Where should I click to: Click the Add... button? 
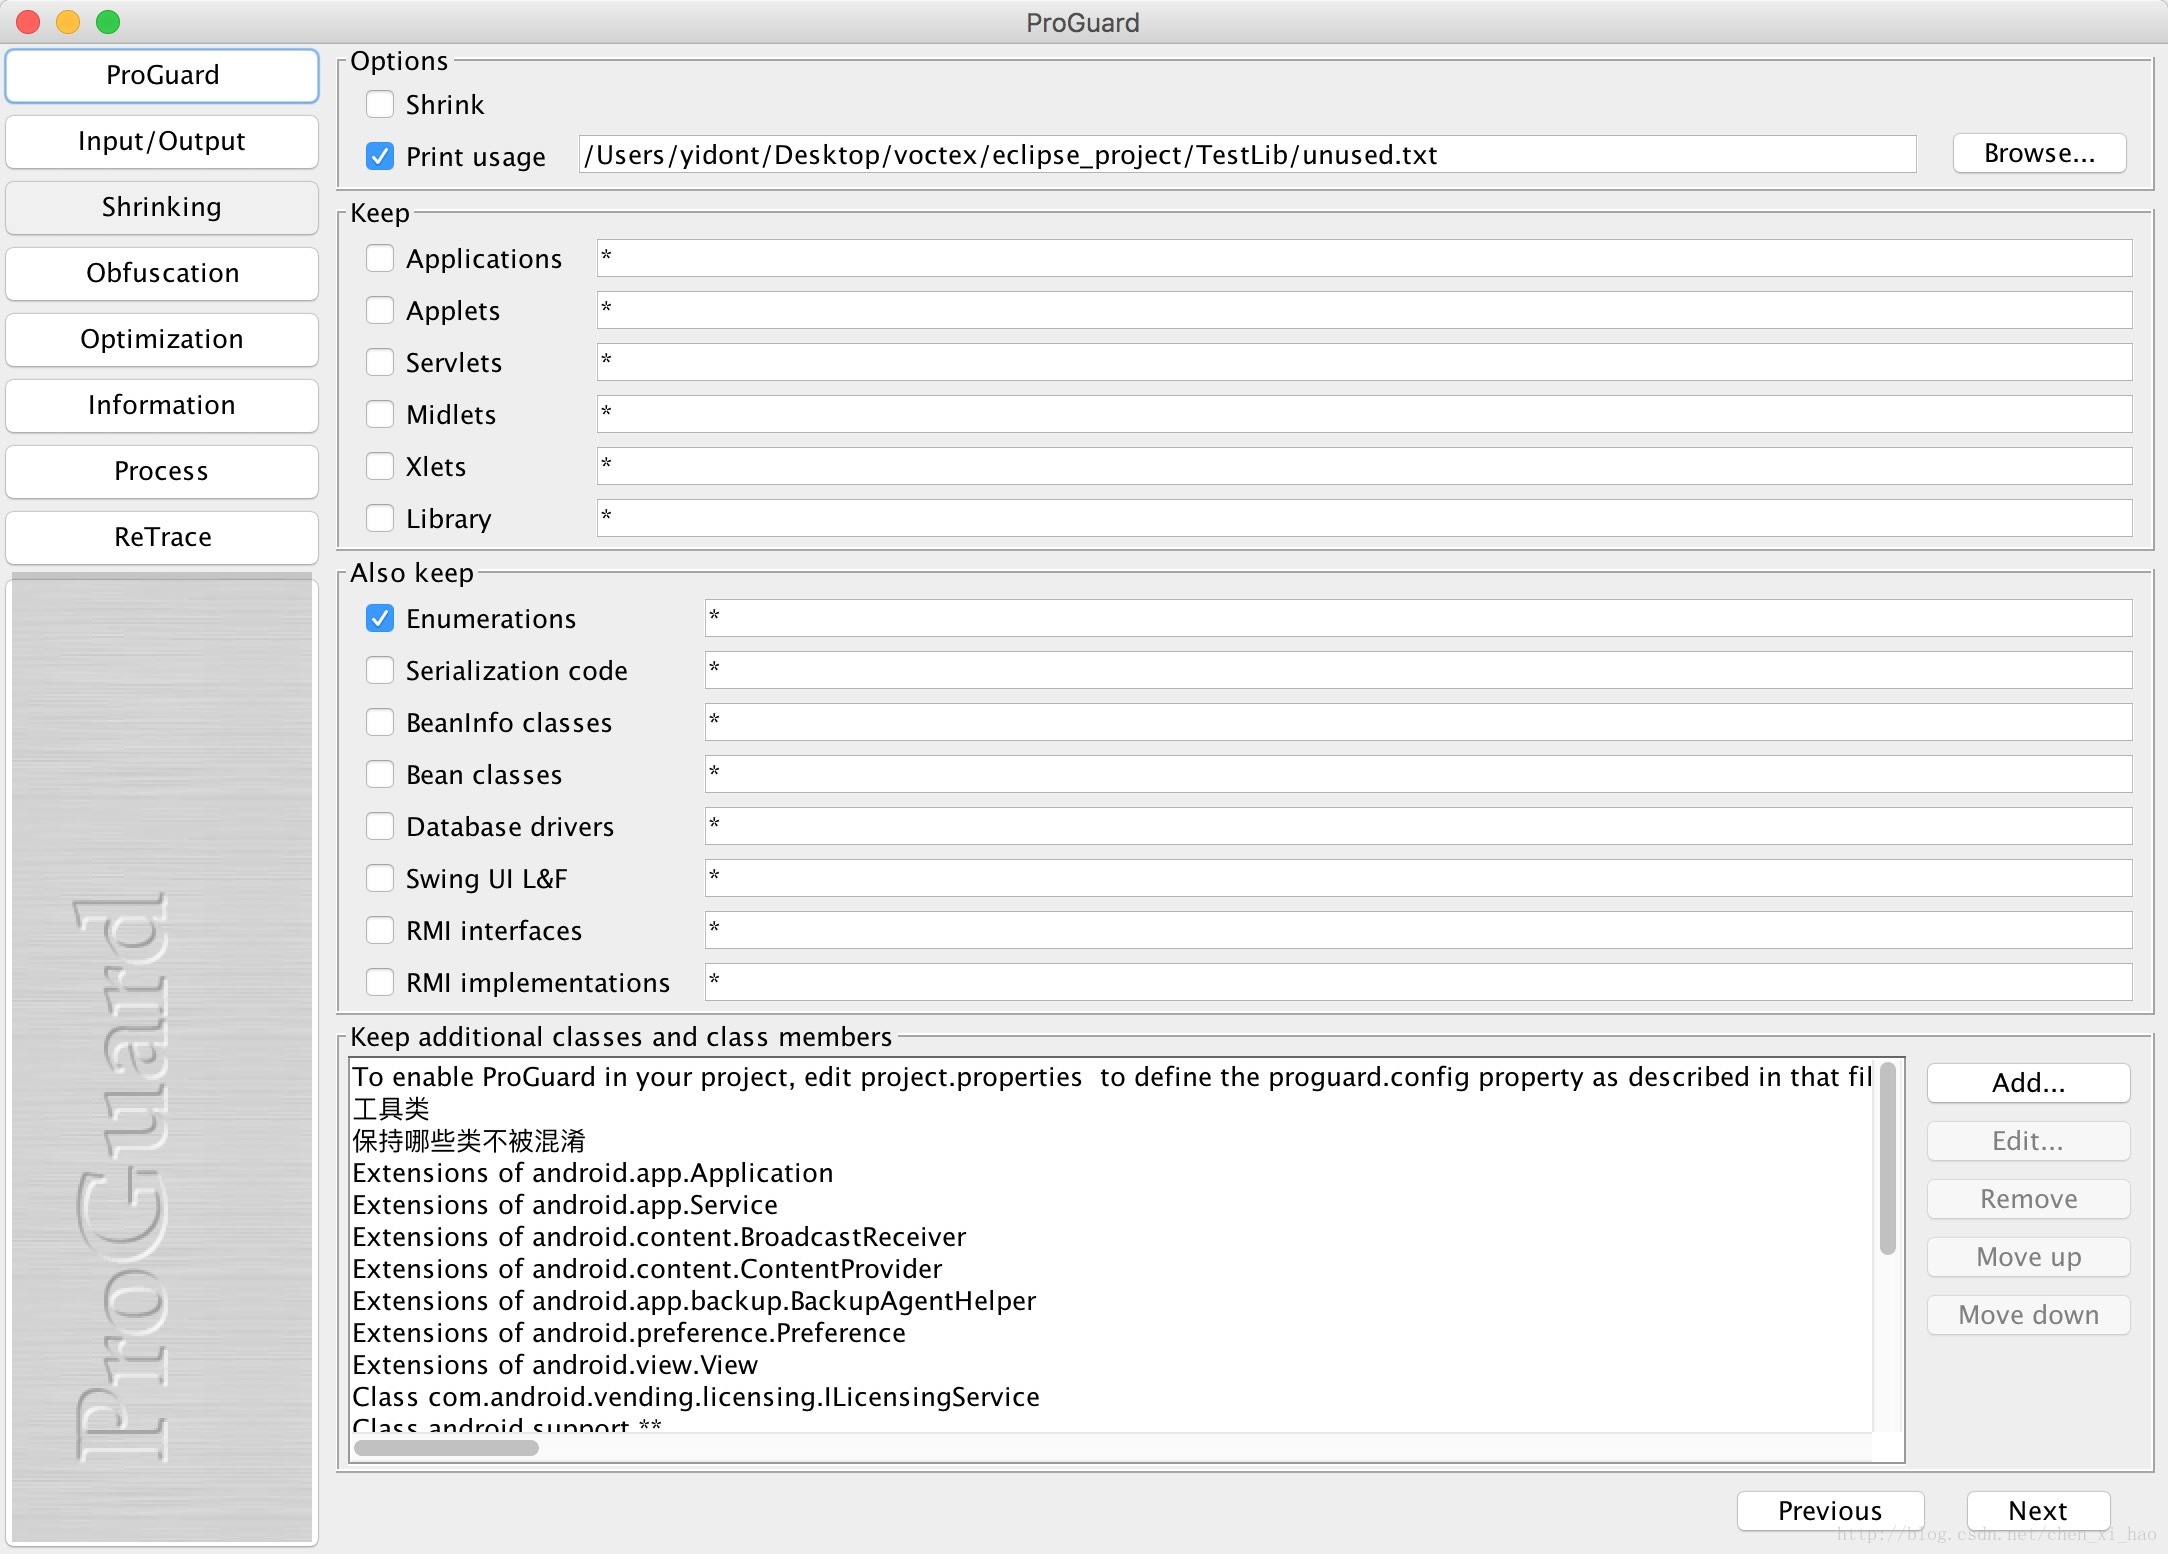(2028, 1083)
